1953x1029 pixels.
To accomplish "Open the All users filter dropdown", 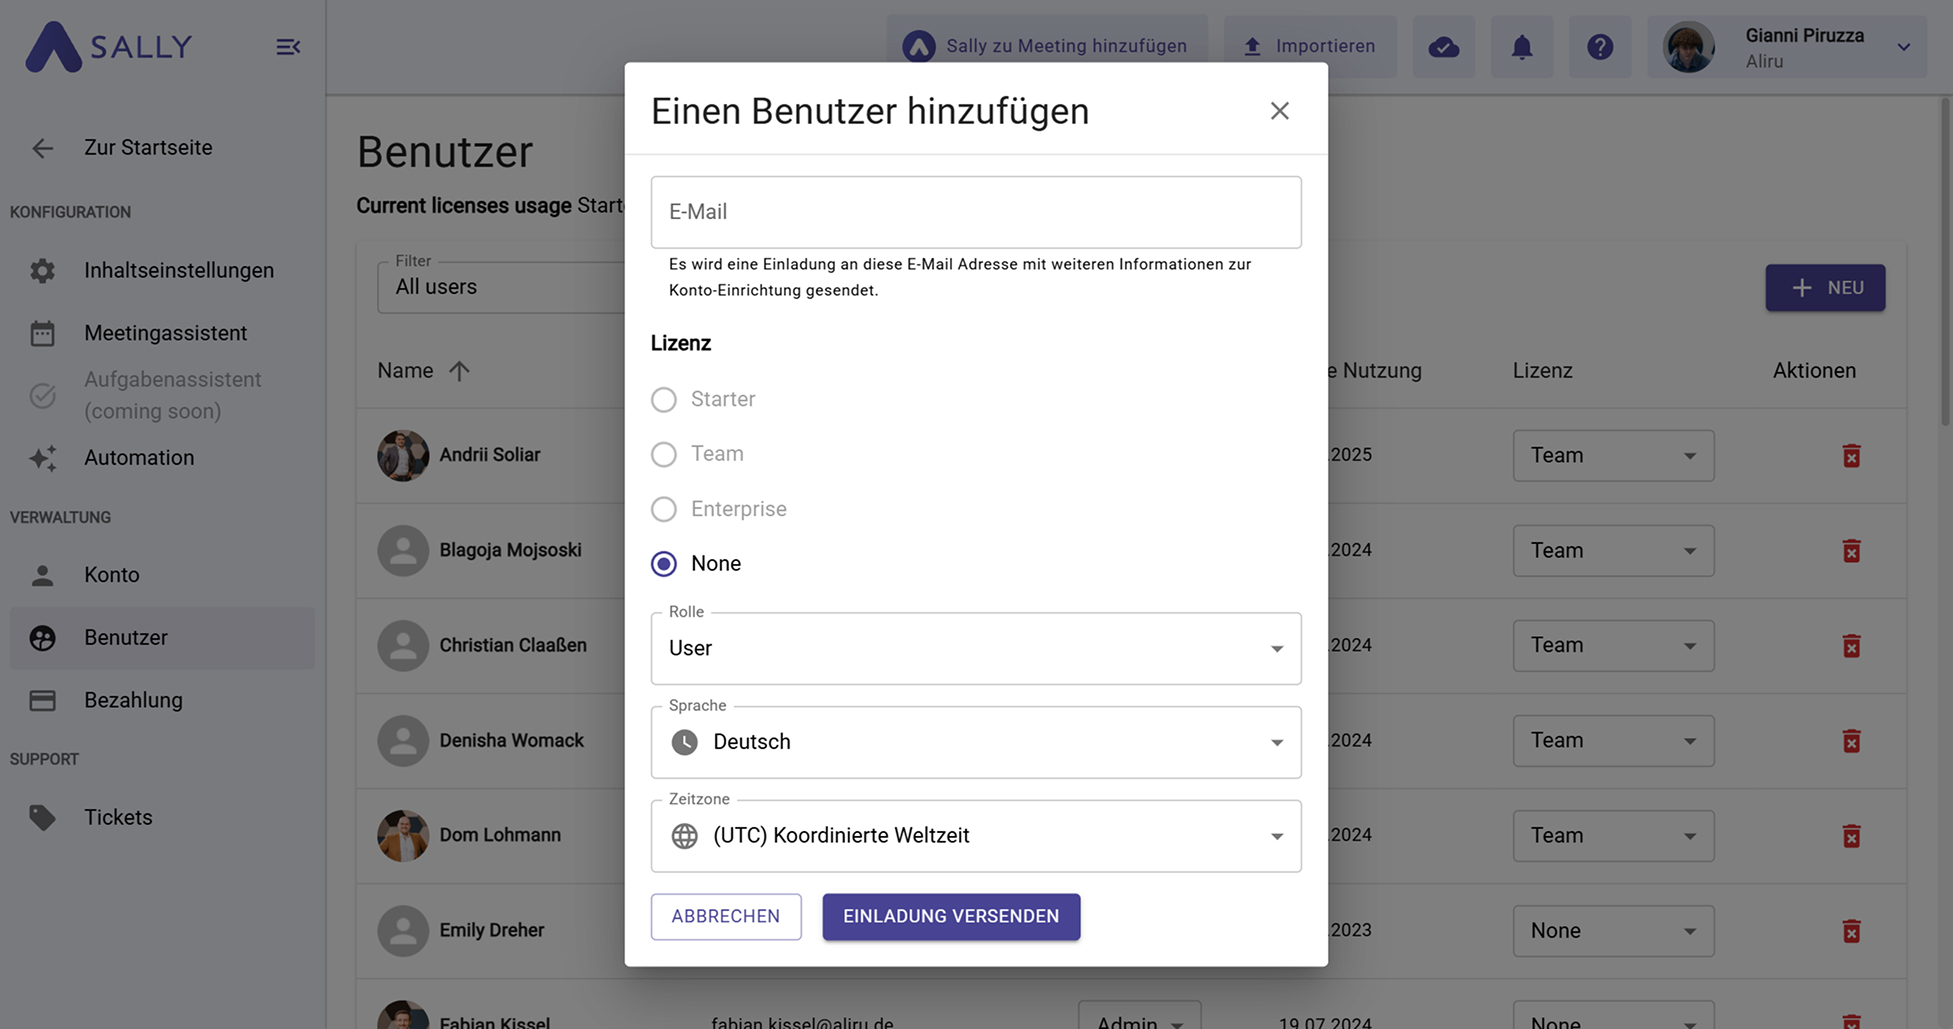I will [501, 288].
